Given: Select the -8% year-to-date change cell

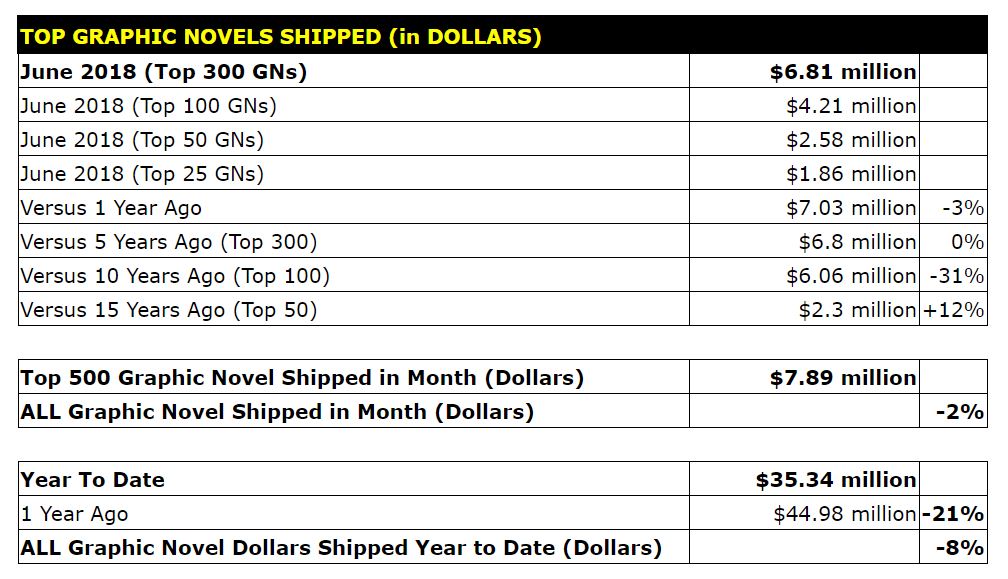Looking at the screenshot, I should click(962, 548).
